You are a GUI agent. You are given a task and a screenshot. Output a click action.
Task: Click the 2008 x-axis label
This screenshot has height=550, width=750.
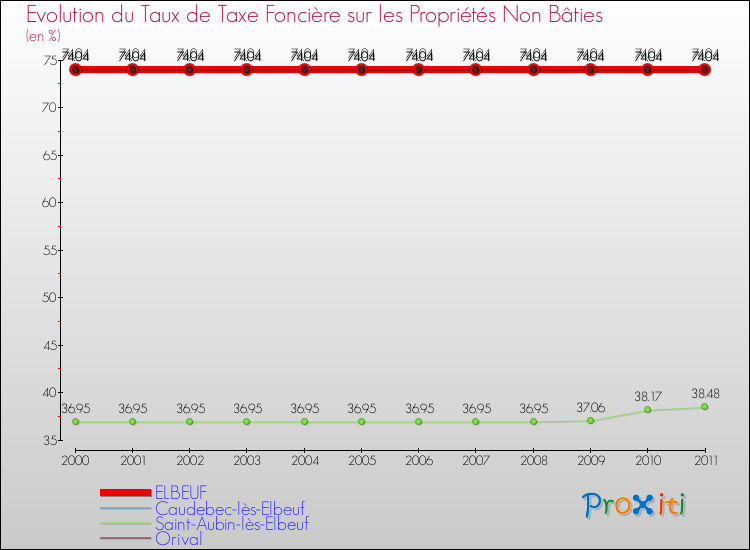pyautogui.click(x=534, y=461)
